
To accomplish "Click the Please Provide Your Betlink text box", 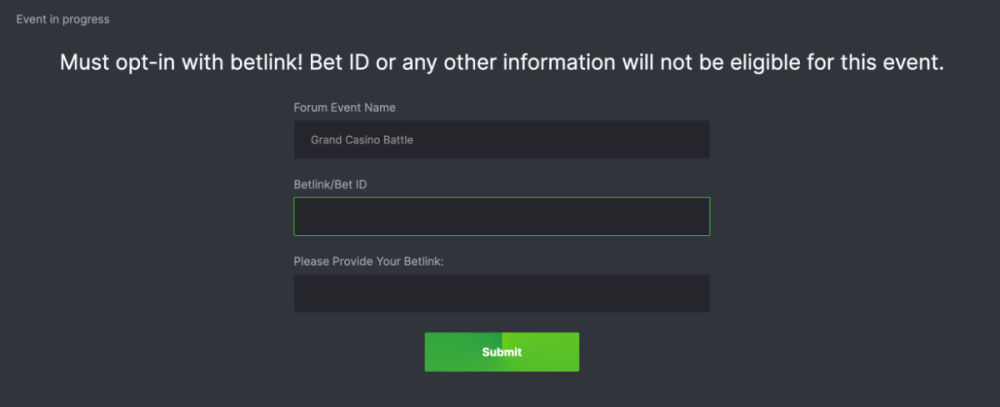I will tap(501, 294).
